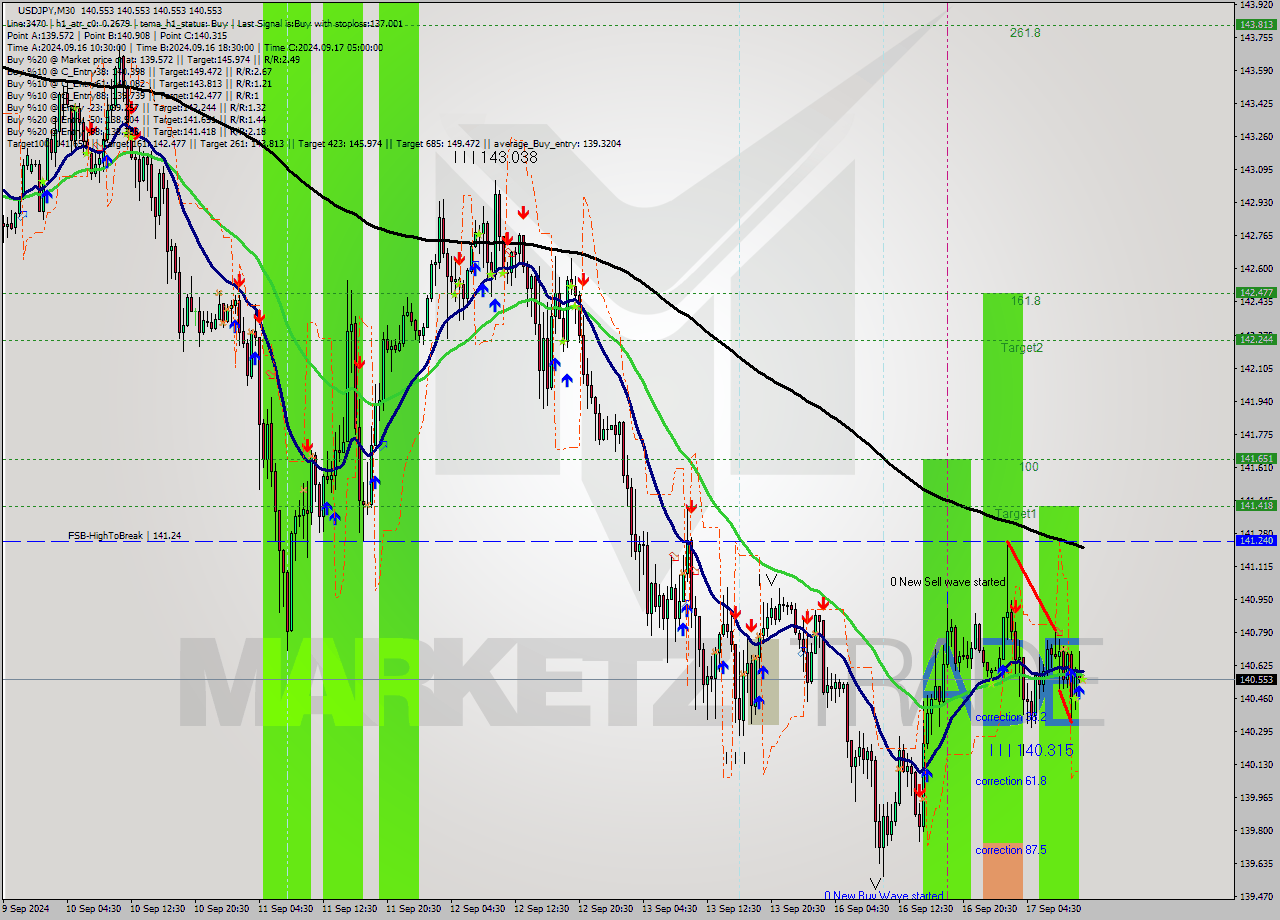The height and width of the screenshot is (920, 1280).
Task: Click the Time A:2024.09.16 10:30:00 line
Action: click(66, 47)
